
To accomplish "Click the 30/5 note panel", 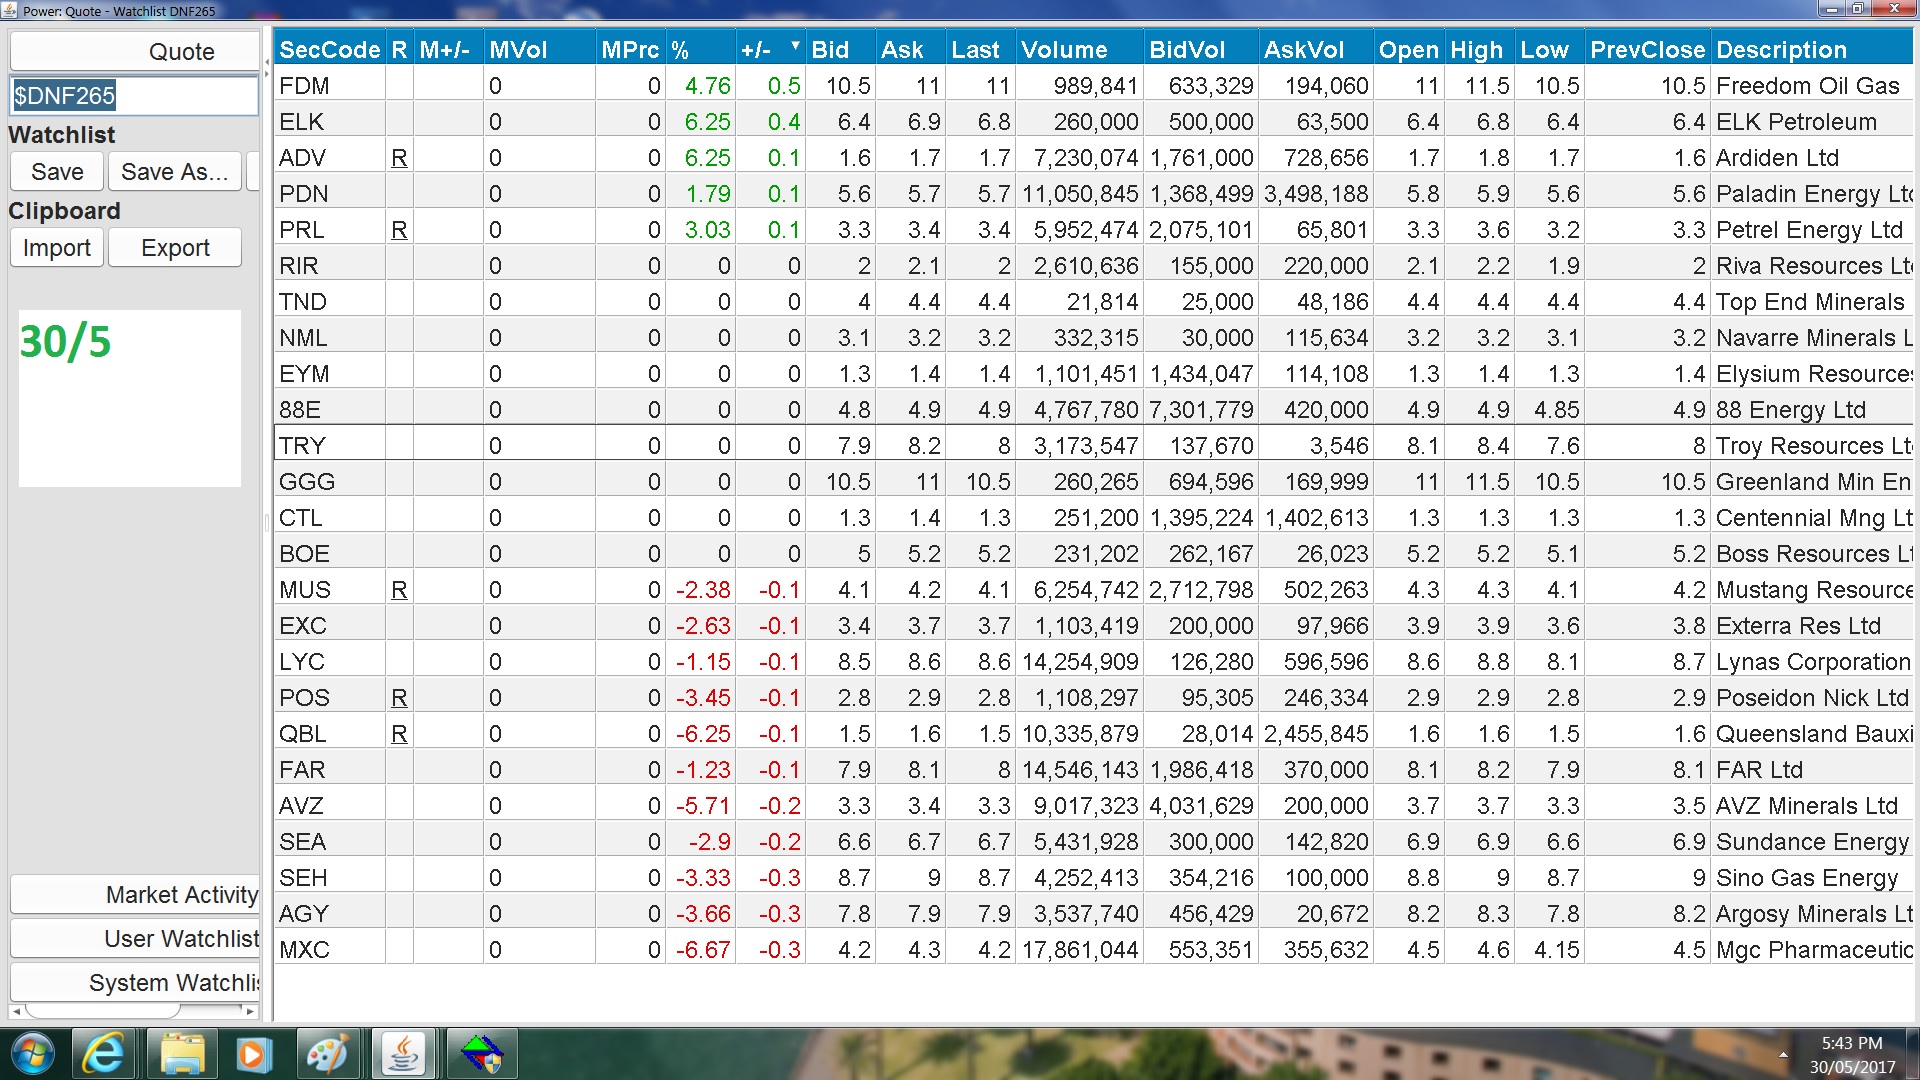I will (130, 398).
